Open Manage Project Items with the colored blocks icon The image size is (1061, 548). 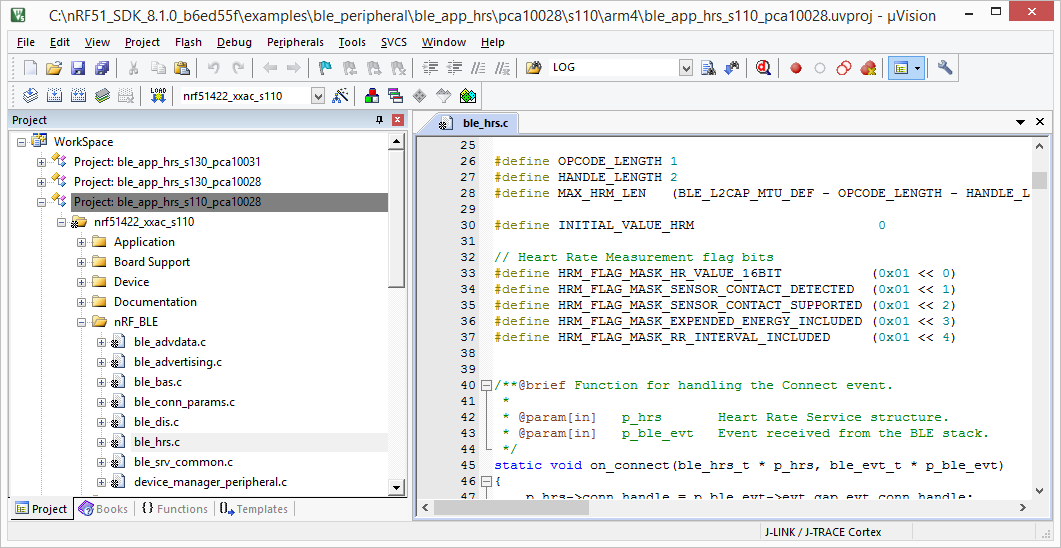coord(371,95)
